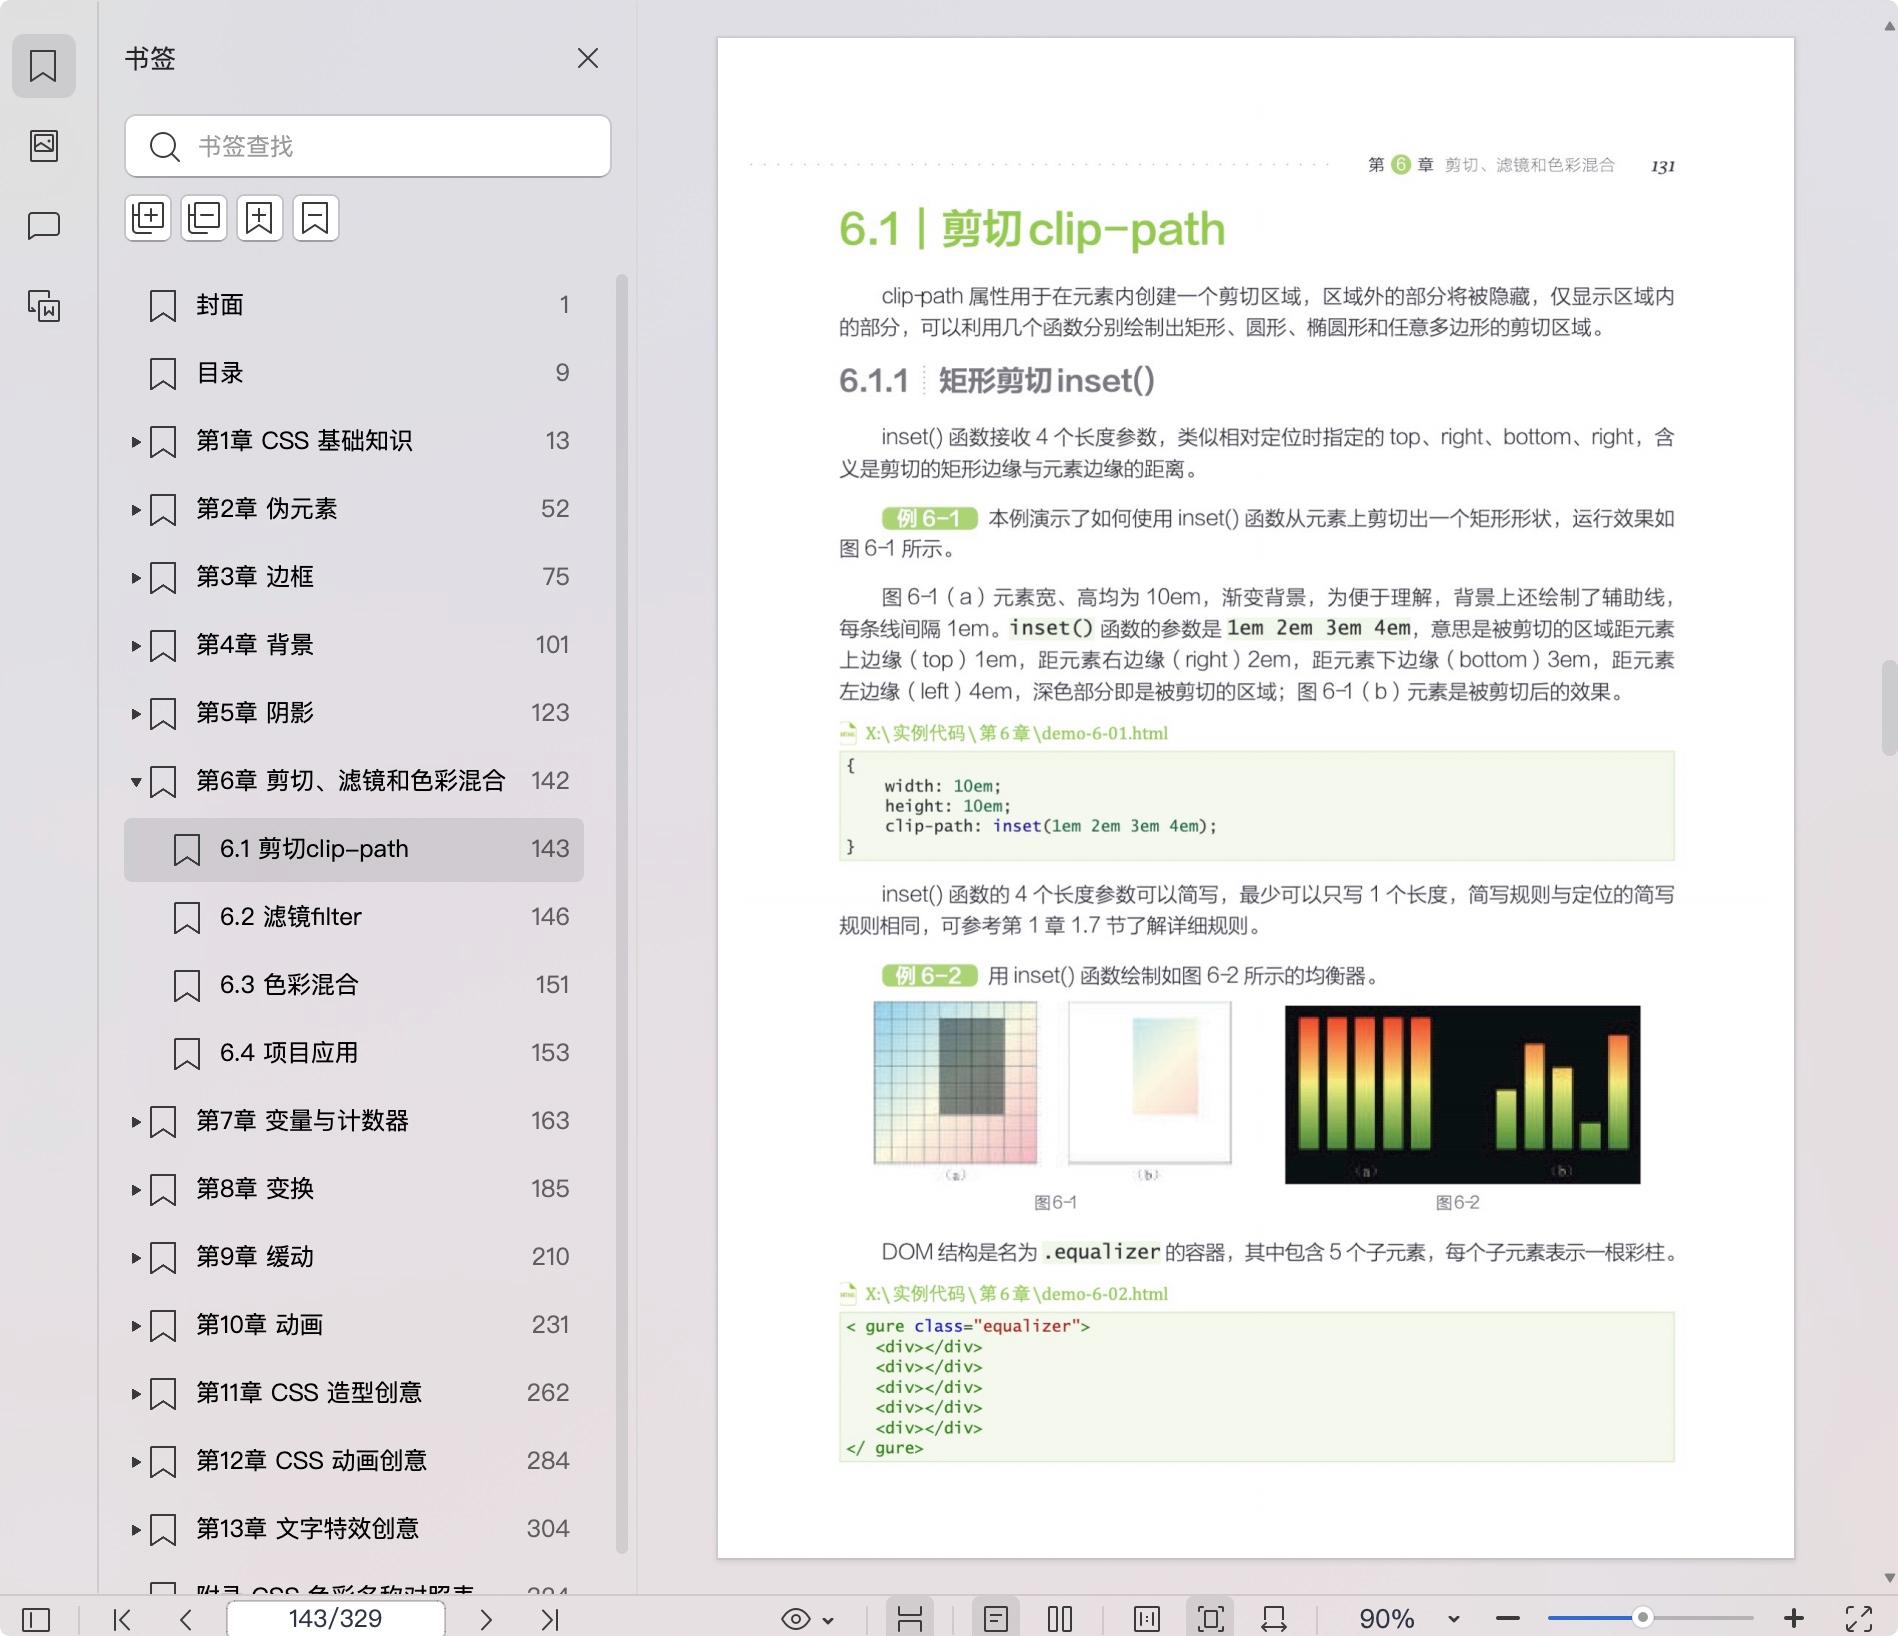Click demo-6-01.html file path text

(1016, 733)
